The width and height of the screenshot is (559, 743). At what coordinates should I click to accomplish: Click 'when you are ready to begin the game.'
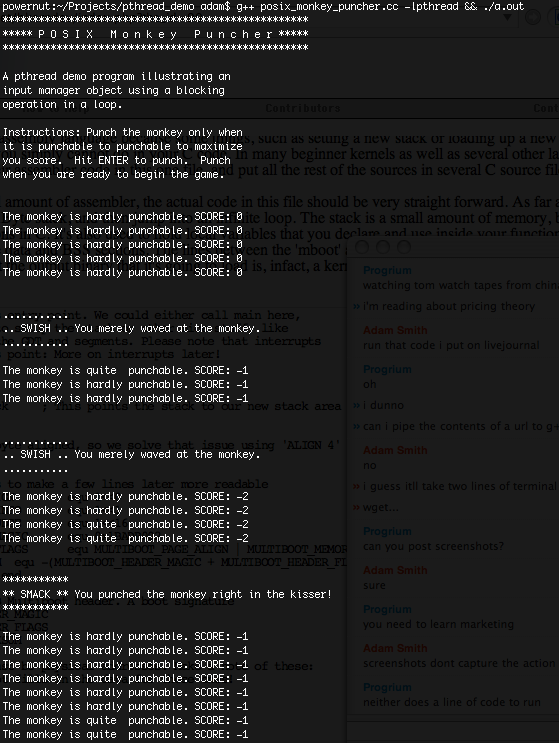[114, 174]
